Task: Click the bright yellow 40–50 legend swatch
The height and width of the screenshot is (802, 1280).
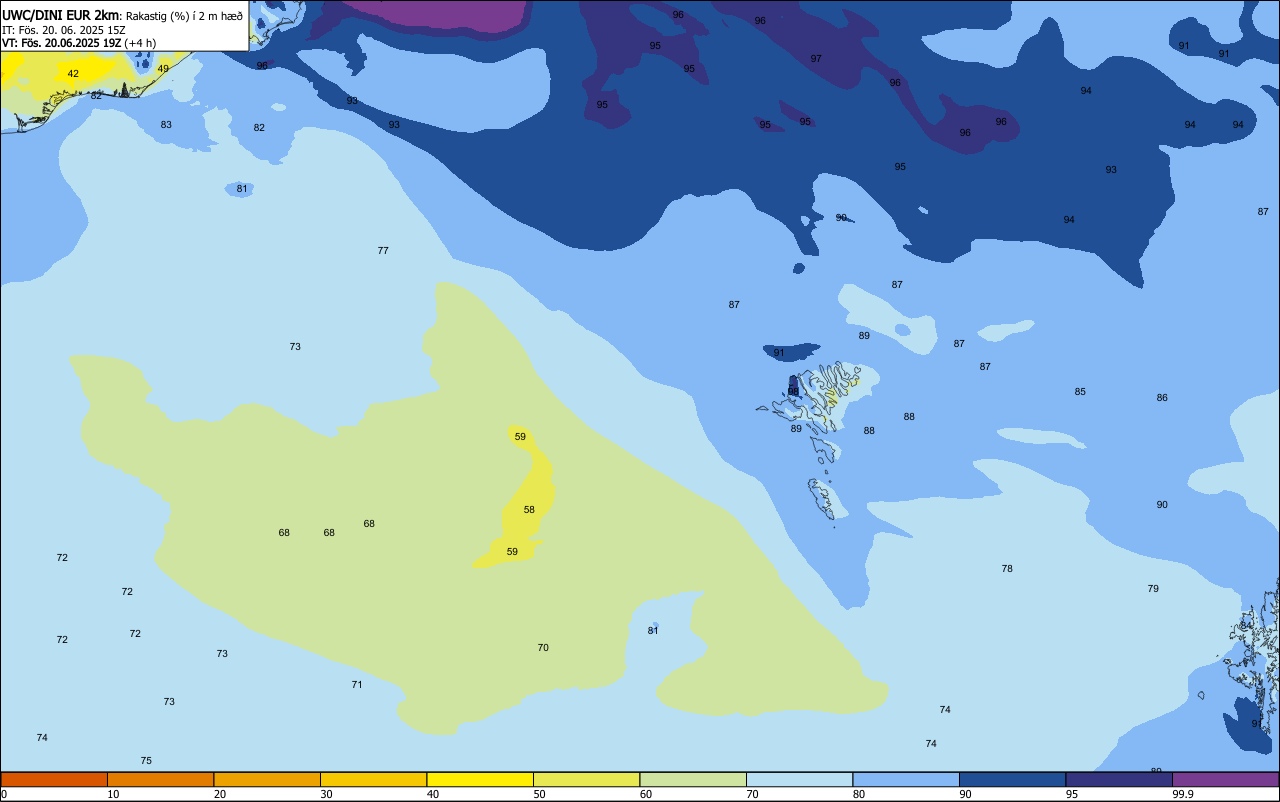Action: click(x=480, y=780)
